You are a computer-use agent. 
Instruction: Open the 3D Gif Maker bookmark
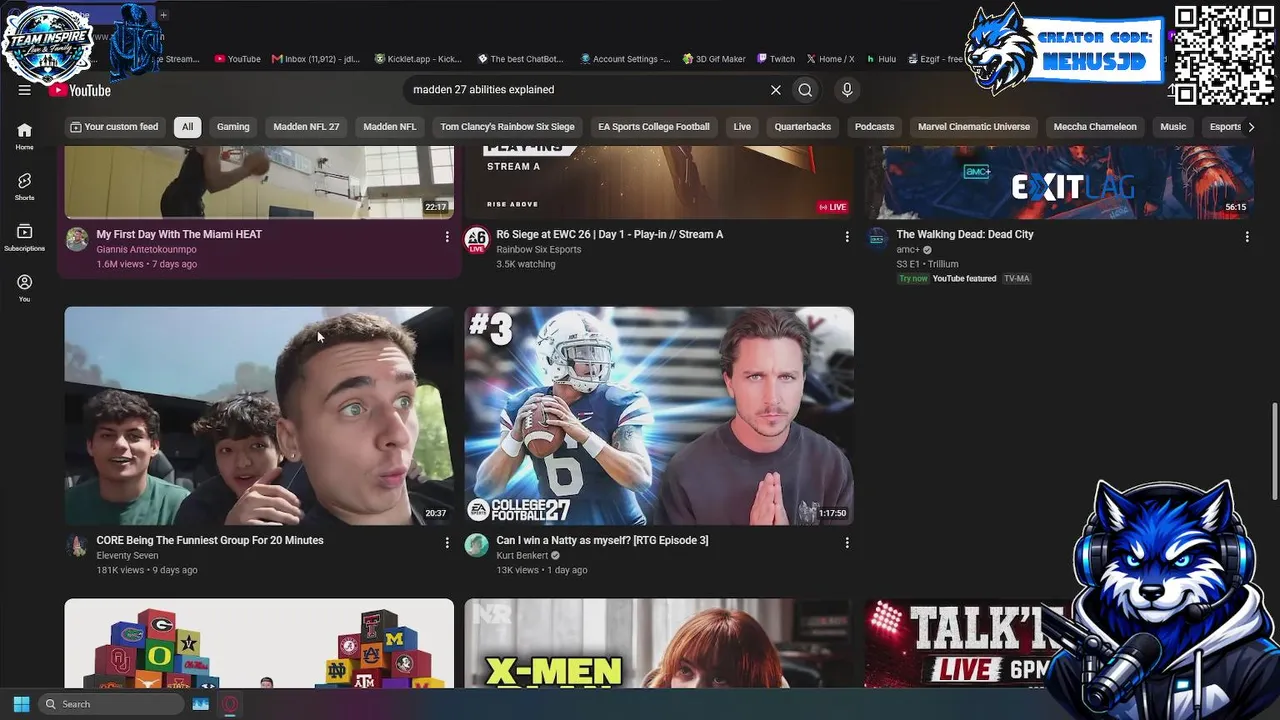[x=714, y=59]
